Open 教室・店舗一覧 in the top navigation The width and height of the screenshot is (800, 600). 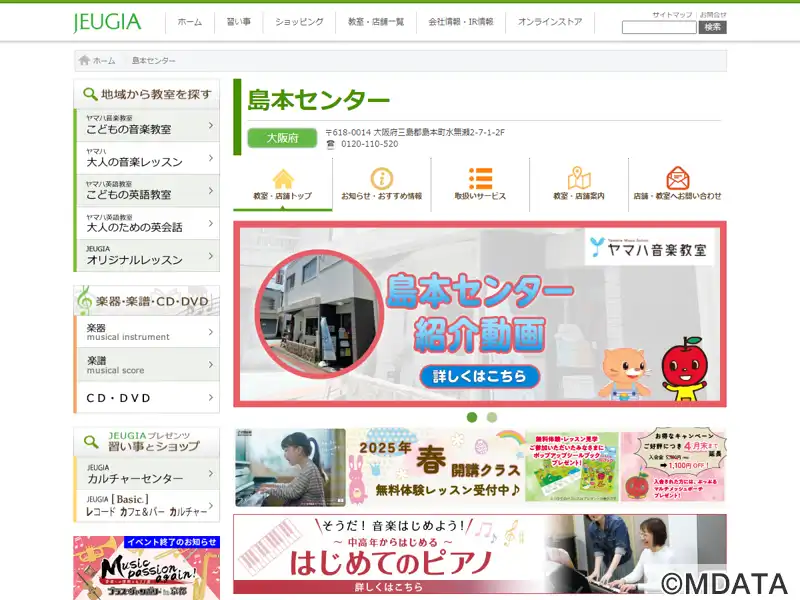pyautogui.click(x=376, y=22)
